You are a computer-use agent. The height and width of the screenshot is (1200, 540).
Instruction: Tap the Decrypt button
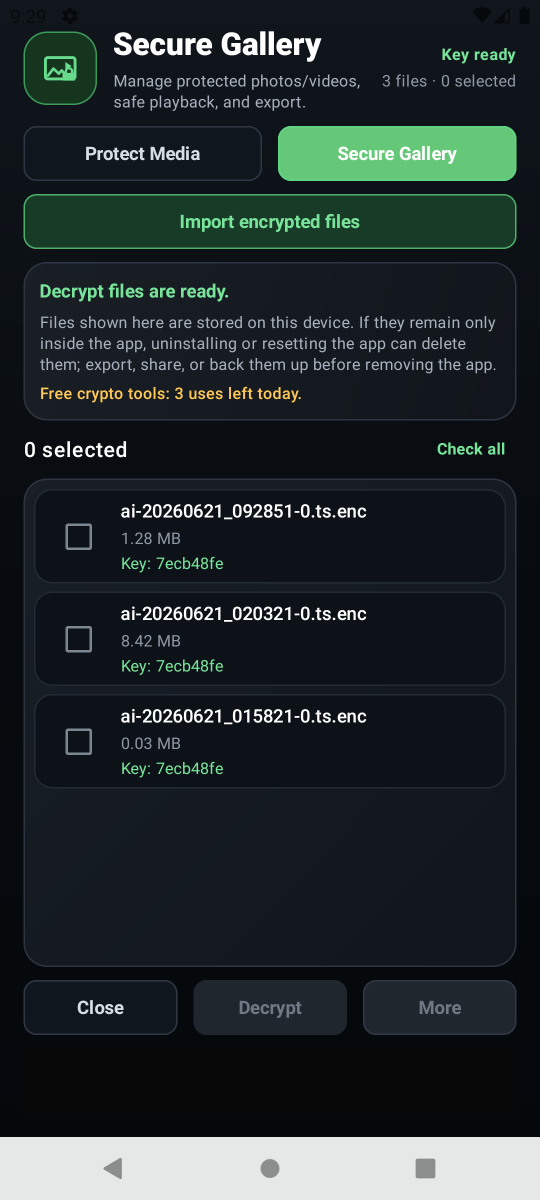point(270,1008)
